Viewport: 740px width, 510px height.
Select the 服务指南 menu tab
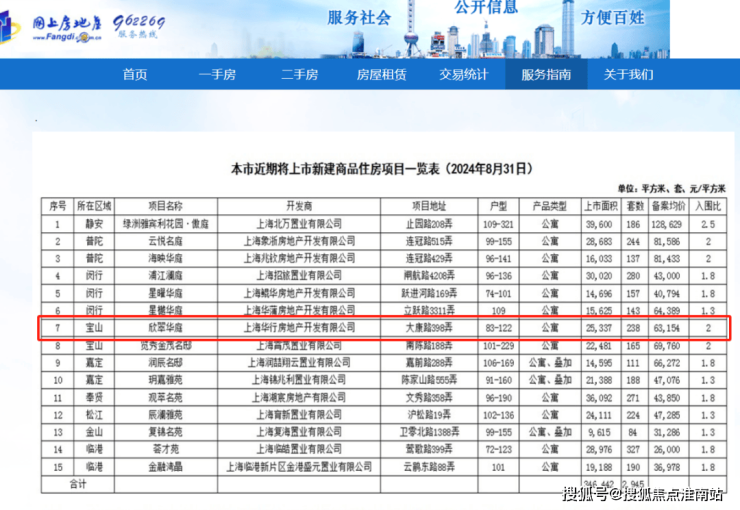coord(546,75)
